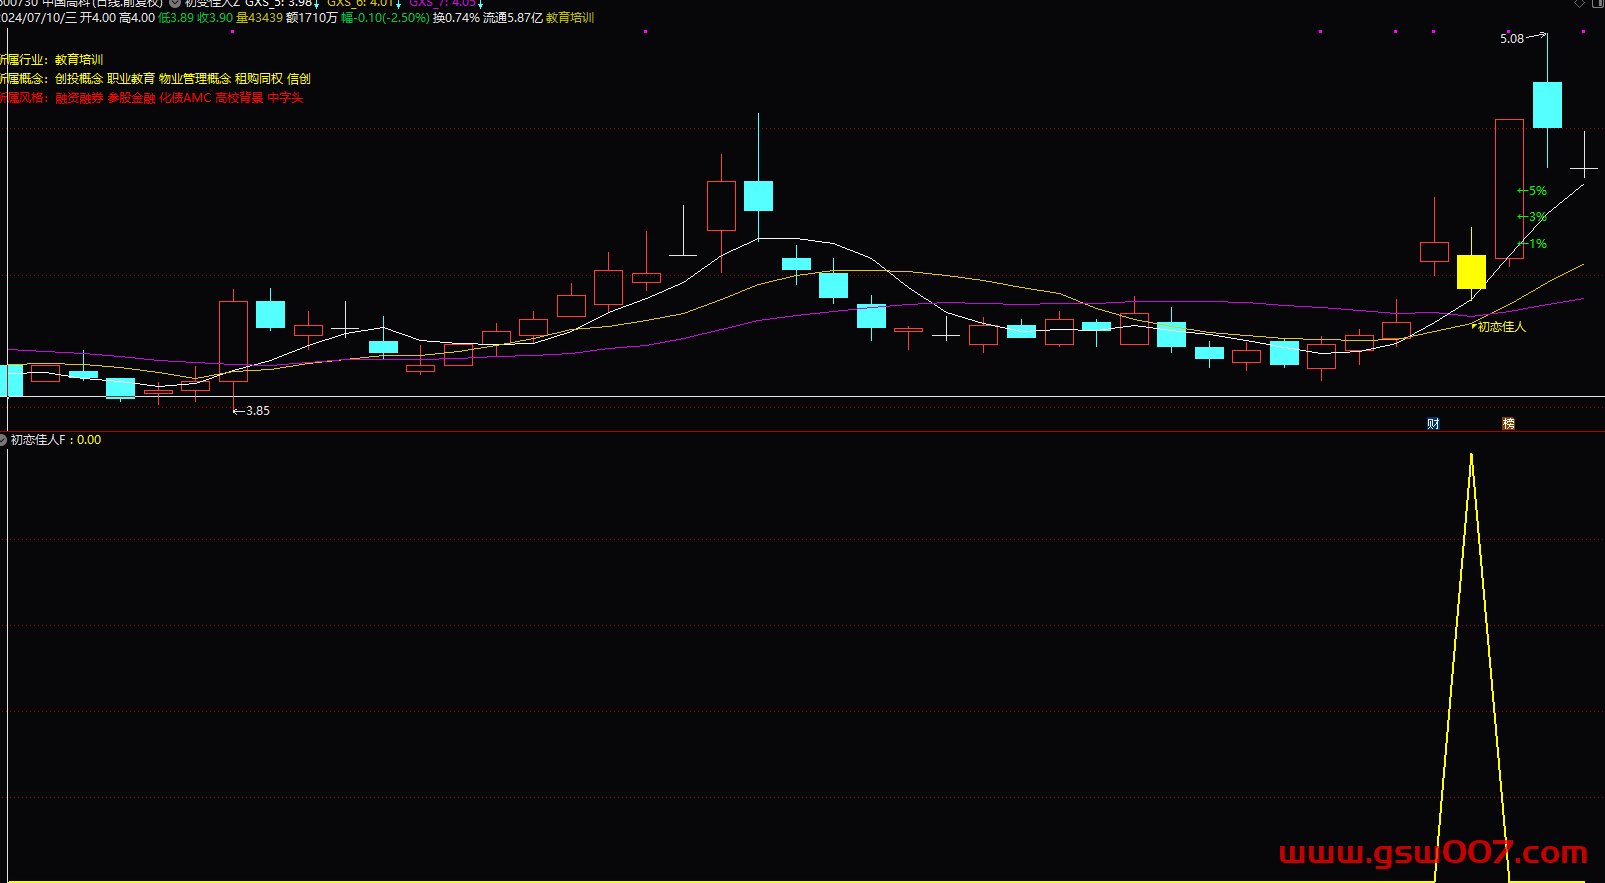The width and height of the screenshot is (1605, 883).
Task: Click the 高校背景 style tag
Action: pos(240,98)
